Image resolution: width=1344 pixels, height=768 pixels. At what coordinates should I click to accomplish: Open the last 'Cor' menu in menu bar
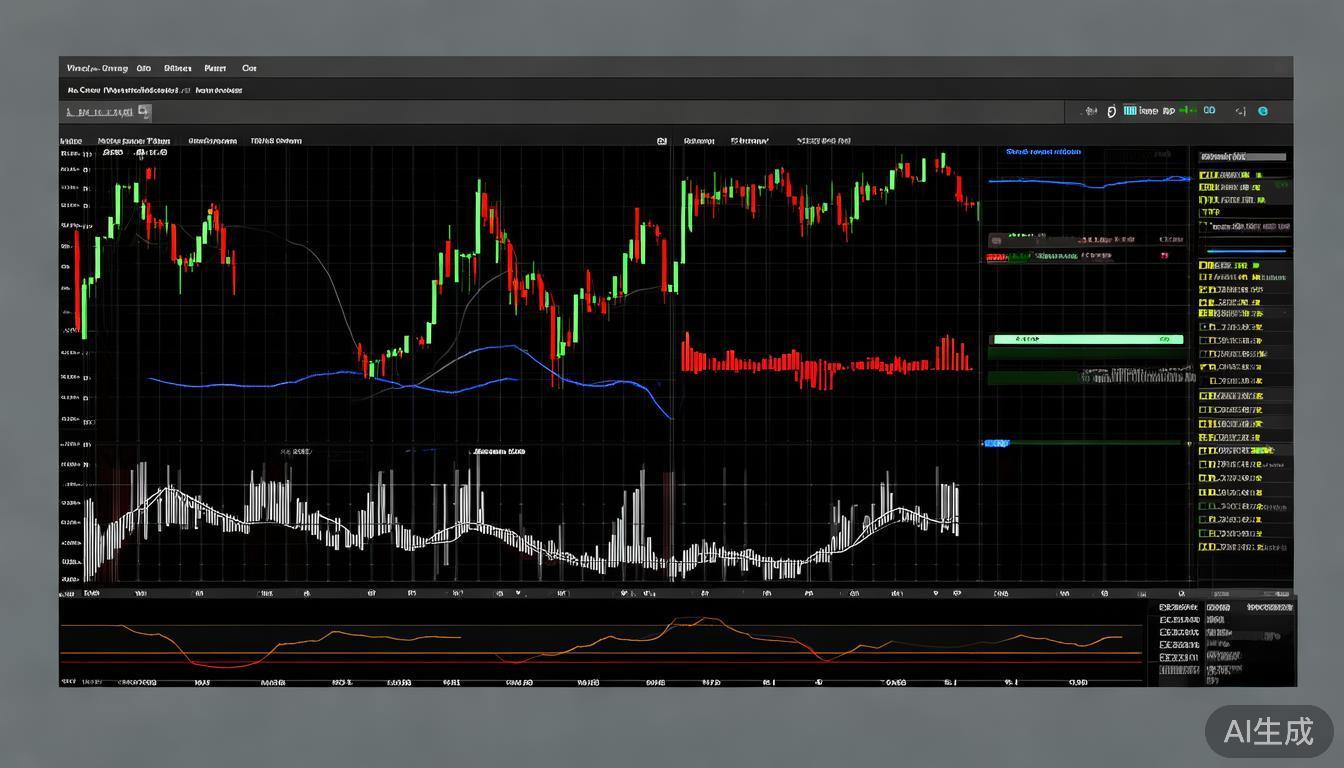point(249,69)
